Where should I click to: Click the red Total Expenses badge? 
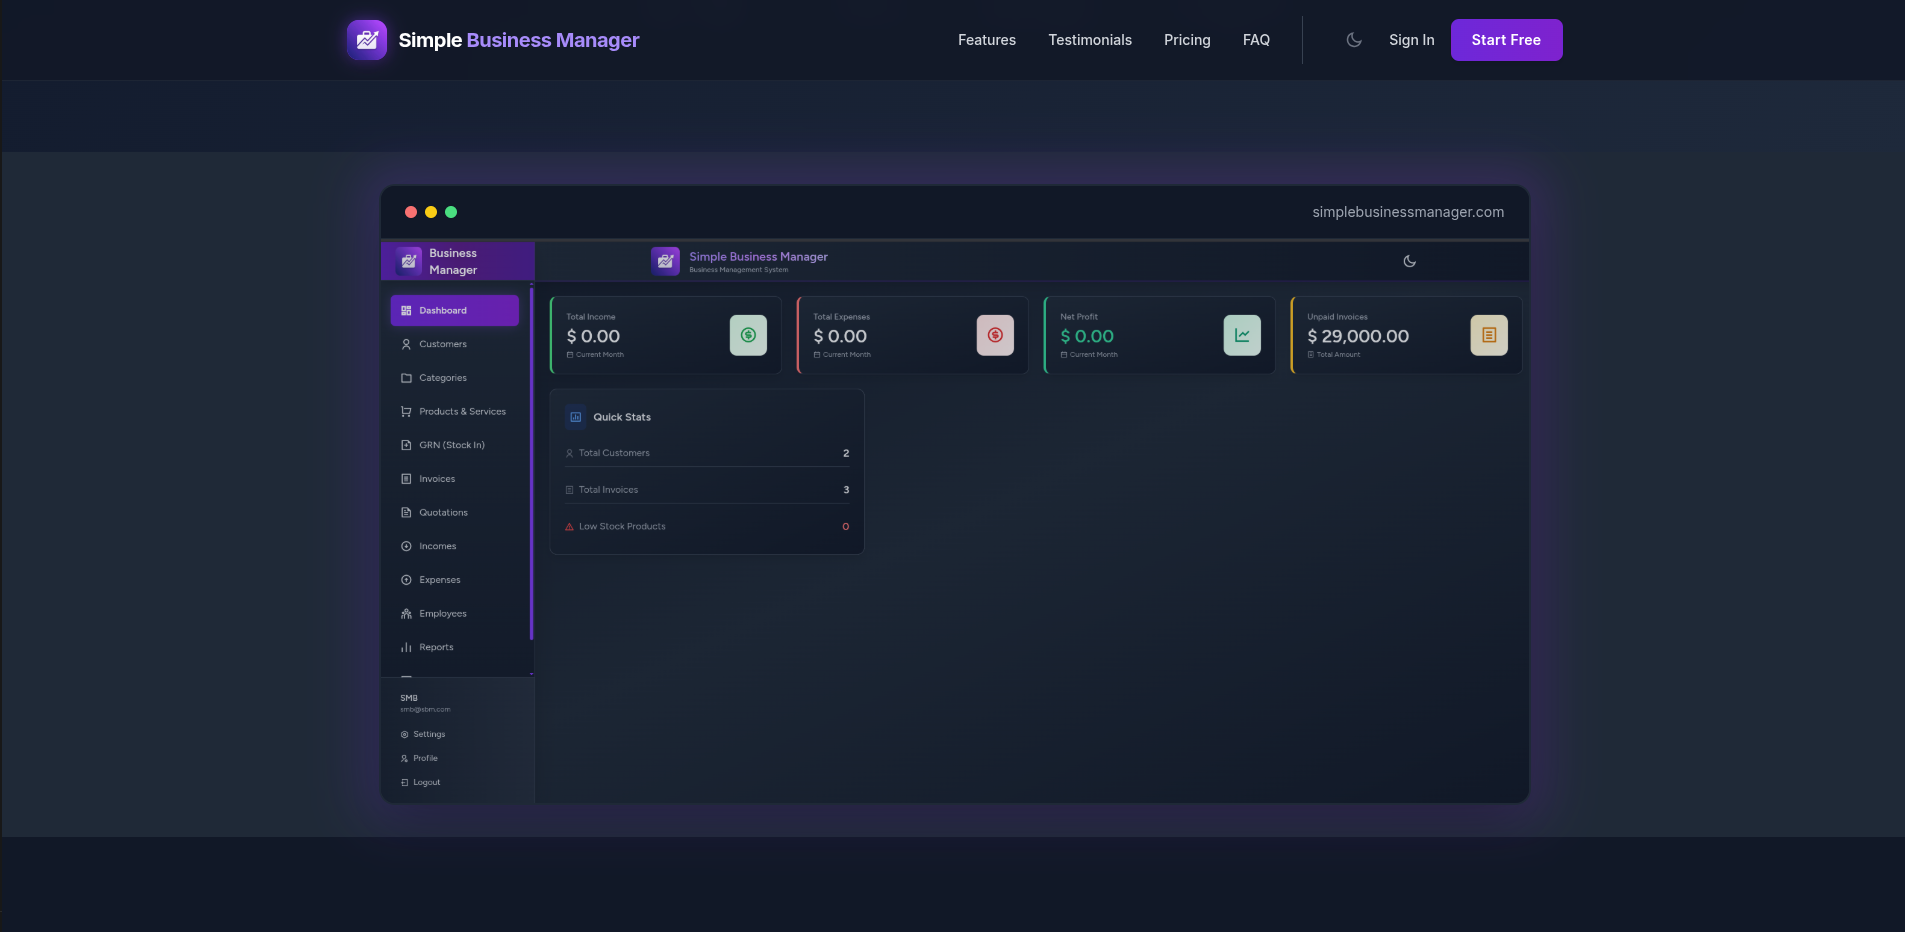point(994,335)
